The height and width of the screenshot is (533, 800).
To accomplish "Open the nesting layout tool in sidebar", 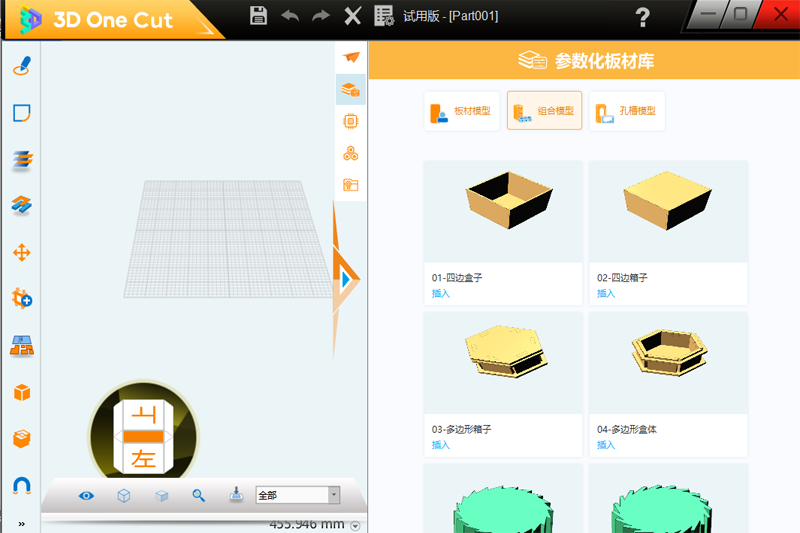I will tap(21, 345).
